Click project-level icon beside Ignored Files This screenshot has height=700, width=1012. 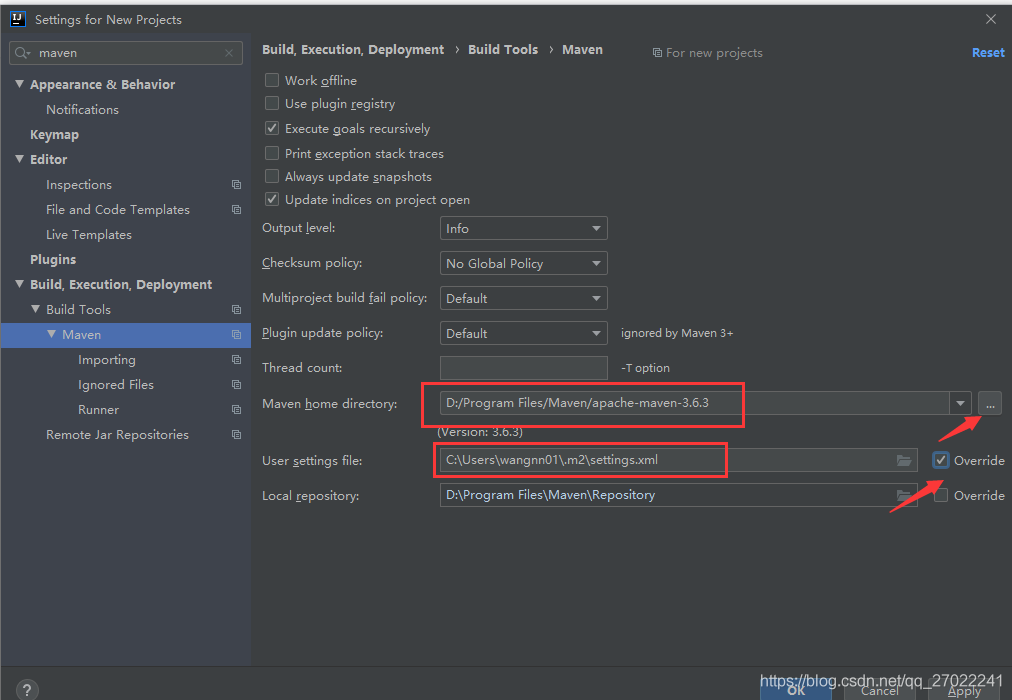[x=236, y=385]
